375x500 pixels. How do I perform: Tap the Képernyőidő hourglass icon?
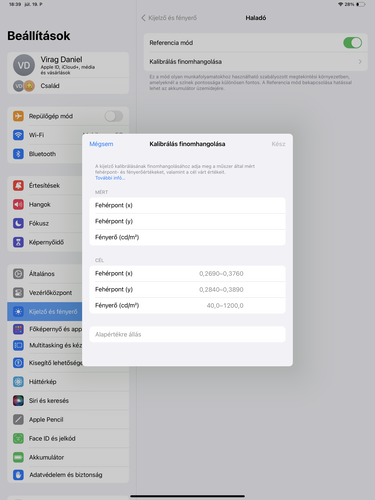[18, 242]
